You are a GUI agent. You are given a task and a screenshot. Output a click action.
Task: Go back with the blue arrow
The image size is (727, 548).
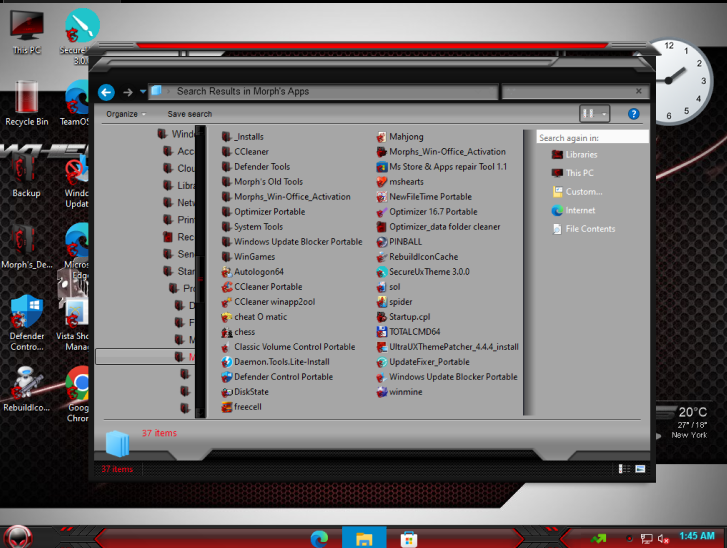point(106,93)
